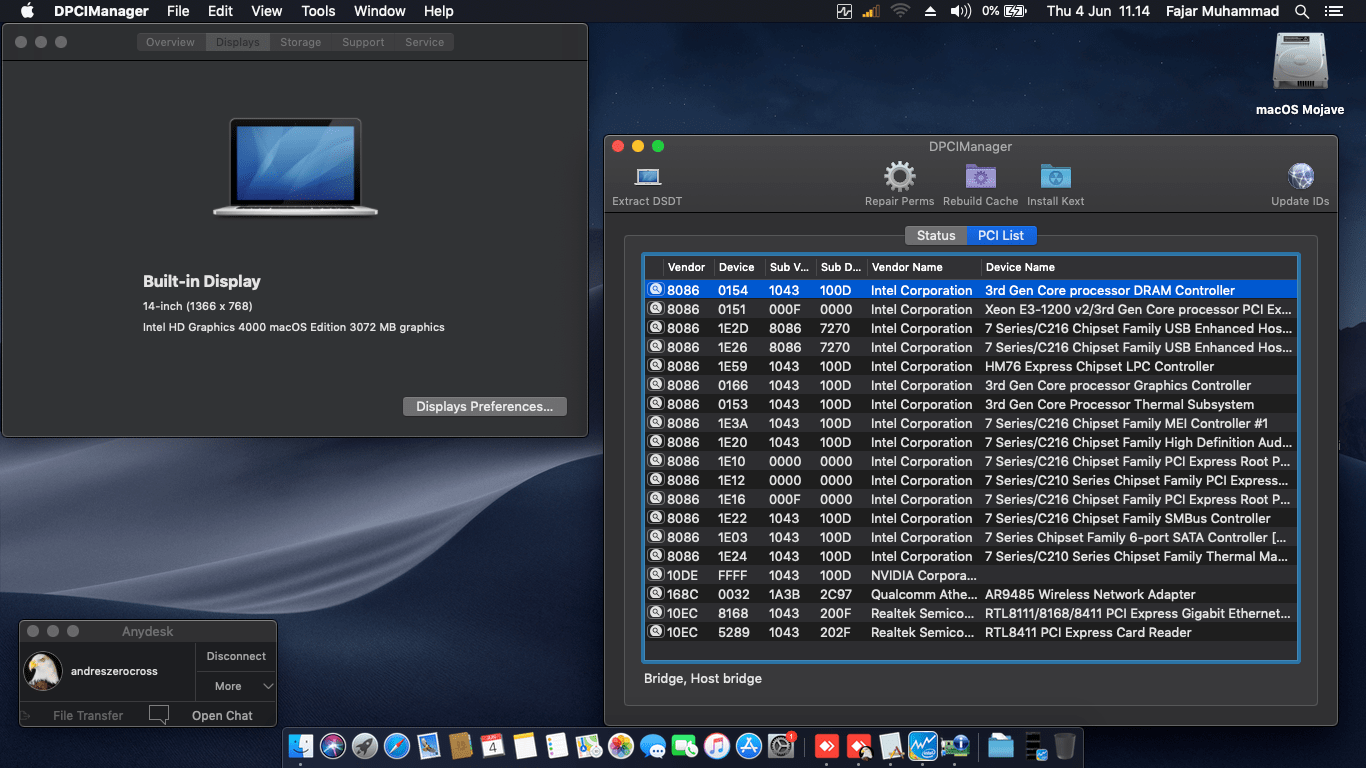The width and height of the screenshot is (1366, 768).
Task: Choose the Install Kext toolbar icon
Action: pyautogui.click(x=1055, y=177)
